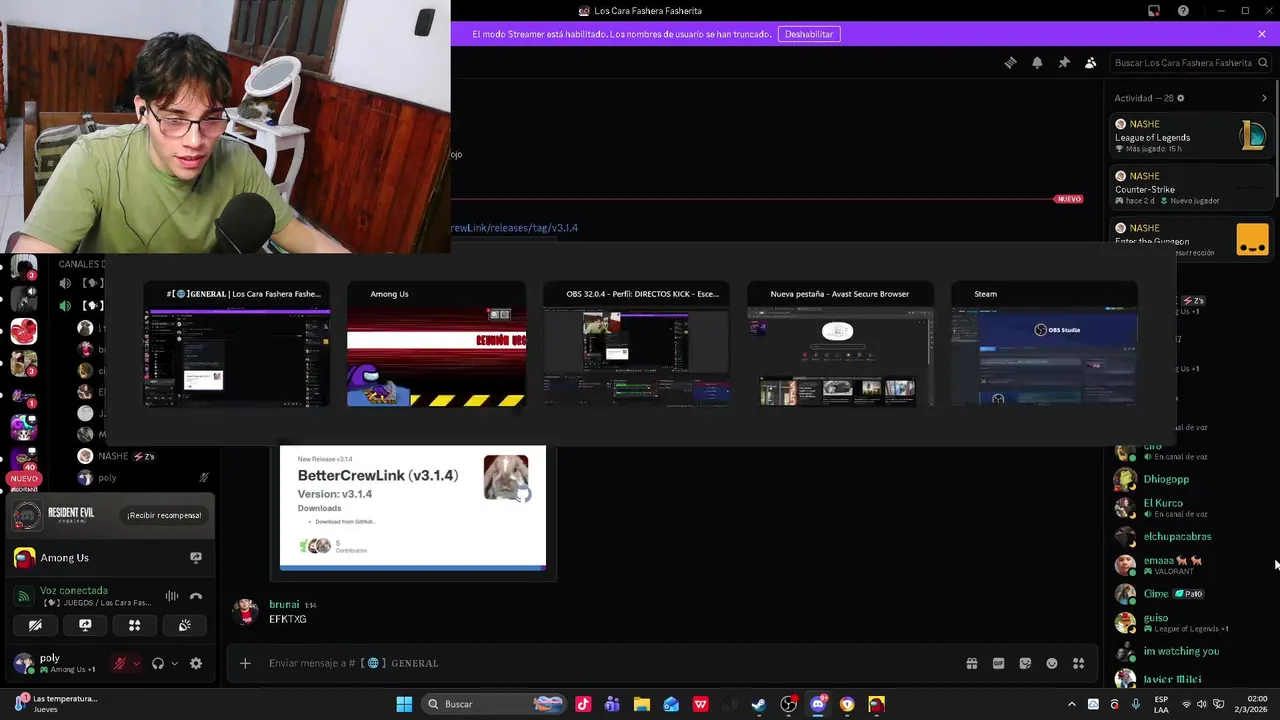Expand the Actividad panel chevron
This screenshot has width=1280, height=720.
1264,98
